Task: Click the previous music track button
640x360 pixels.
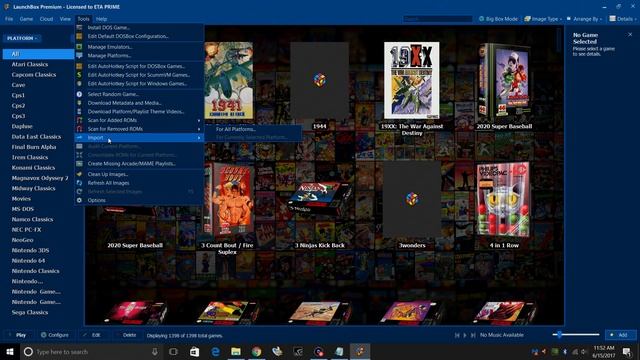Action: [457, 335]
